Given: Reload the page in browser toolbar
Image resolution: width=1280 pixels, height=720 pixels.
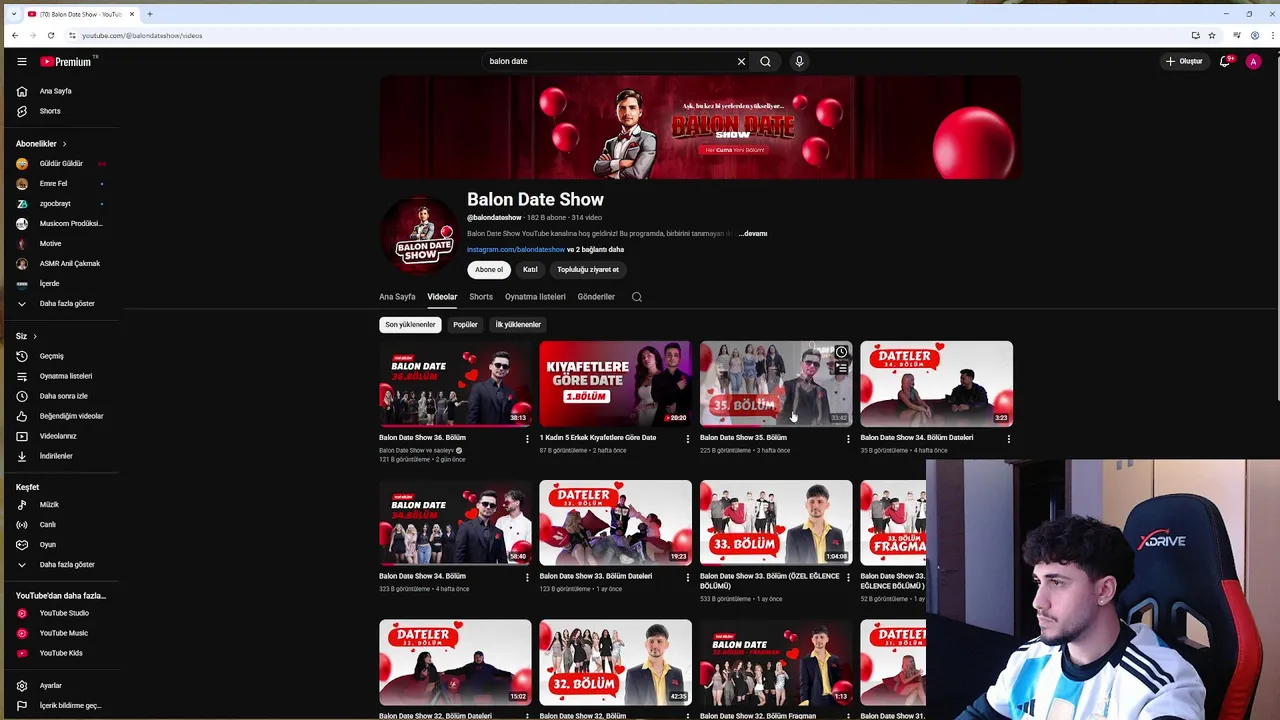Looking at the screenshot, I should point(51,35).
